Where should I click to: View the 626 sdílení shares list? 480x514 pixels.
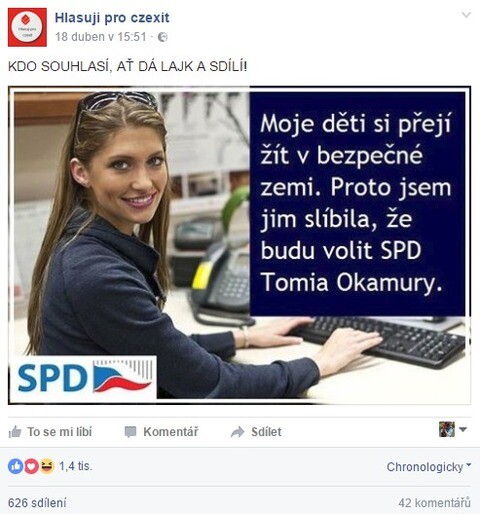click(37, 503)
